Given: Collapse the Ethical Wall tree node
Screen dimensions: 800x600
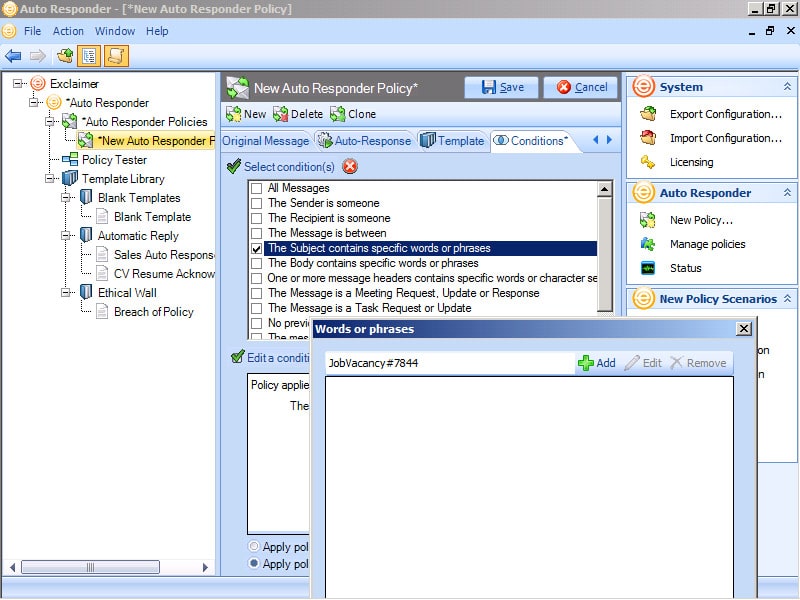Looking at the screenshot, I should pos(65,292).
